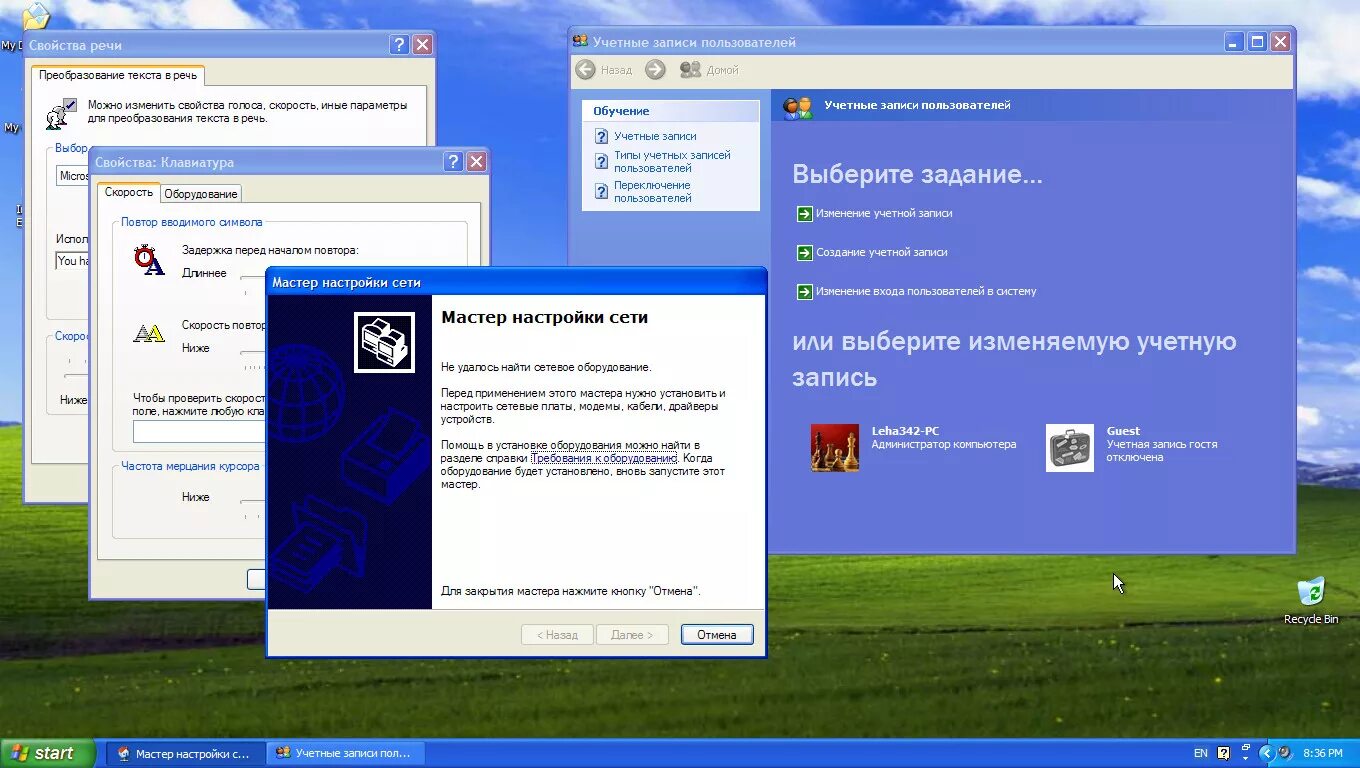The image size is (1360, 768).
Task: Maximize the User Accounts window
Action: [1257, 42]
